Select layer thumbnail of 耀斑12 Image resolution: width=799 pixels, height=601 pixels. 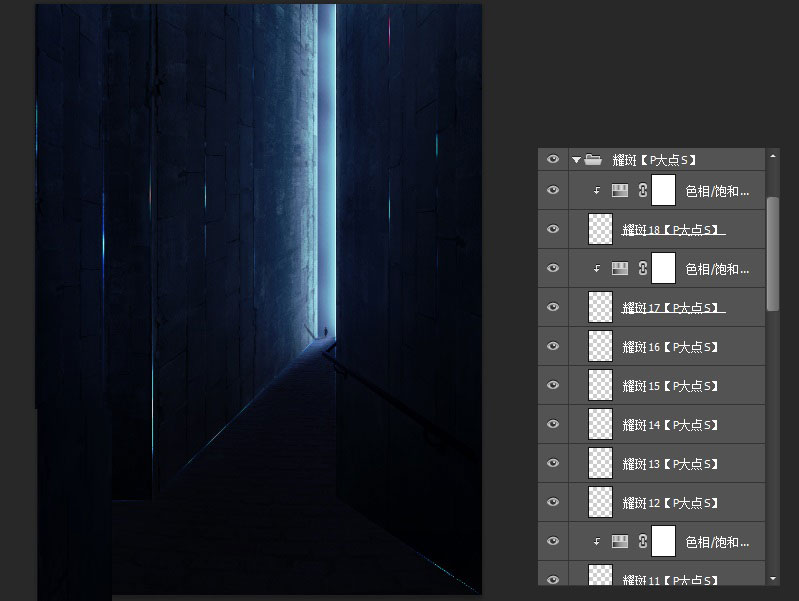600,502
